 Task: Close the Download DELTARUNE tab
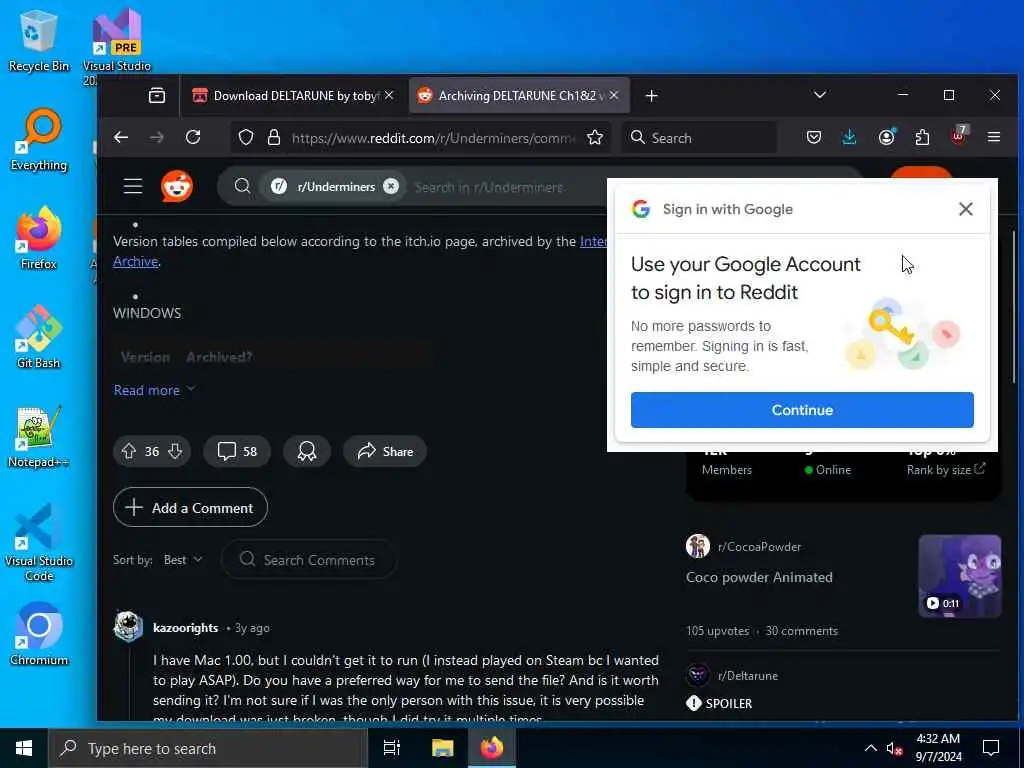click(389, 95)
